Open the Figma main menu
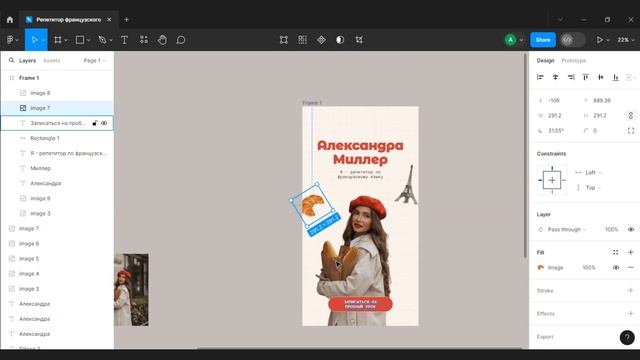640x360 pixels. [x=12, y=40]
